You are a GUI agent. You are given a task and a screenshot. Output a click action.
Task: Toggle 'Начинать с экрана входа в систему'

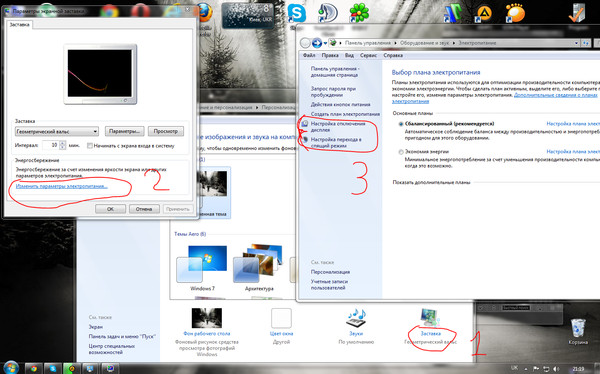(90, 146)
